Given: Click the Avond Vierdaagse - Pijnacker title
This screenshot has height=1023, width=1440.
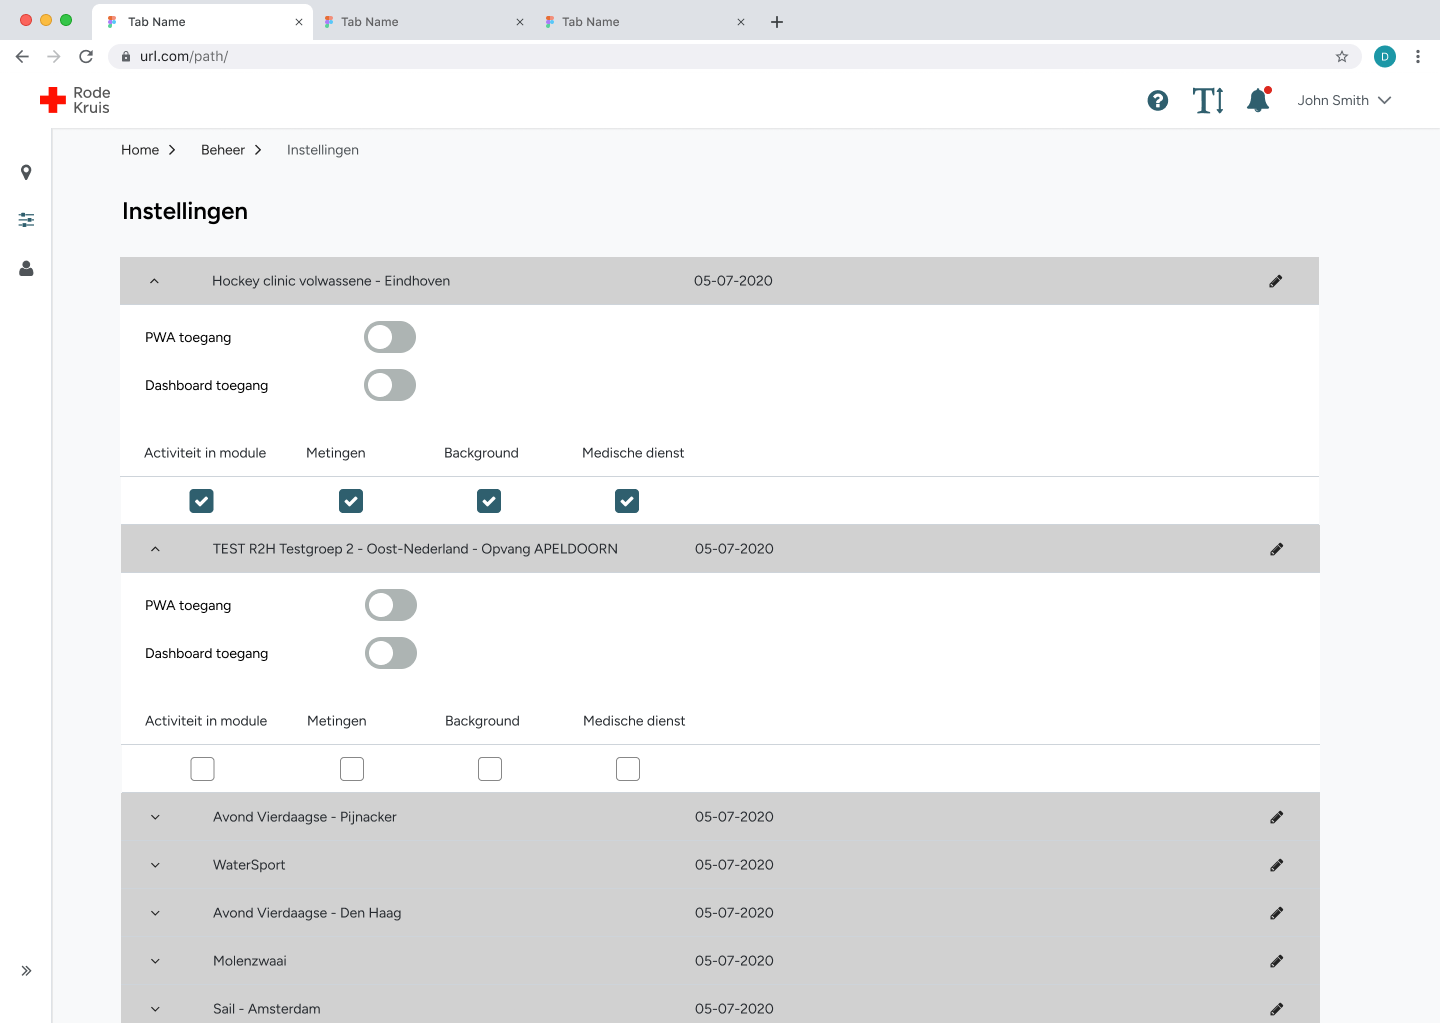Looking at the screenshot, I should [x=305, y=817].
